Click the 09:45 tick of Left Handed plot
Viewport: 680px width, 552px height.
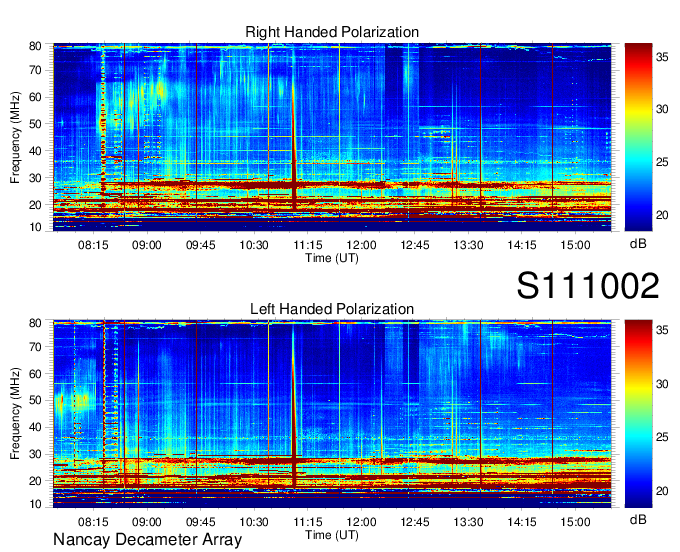click(x=200, y=522)
